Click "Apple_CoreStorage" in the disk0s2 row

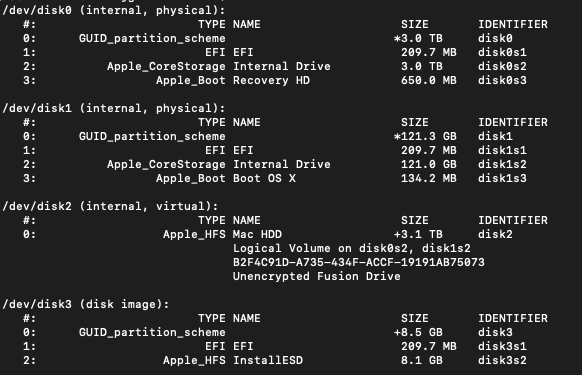tap(166, 66)
